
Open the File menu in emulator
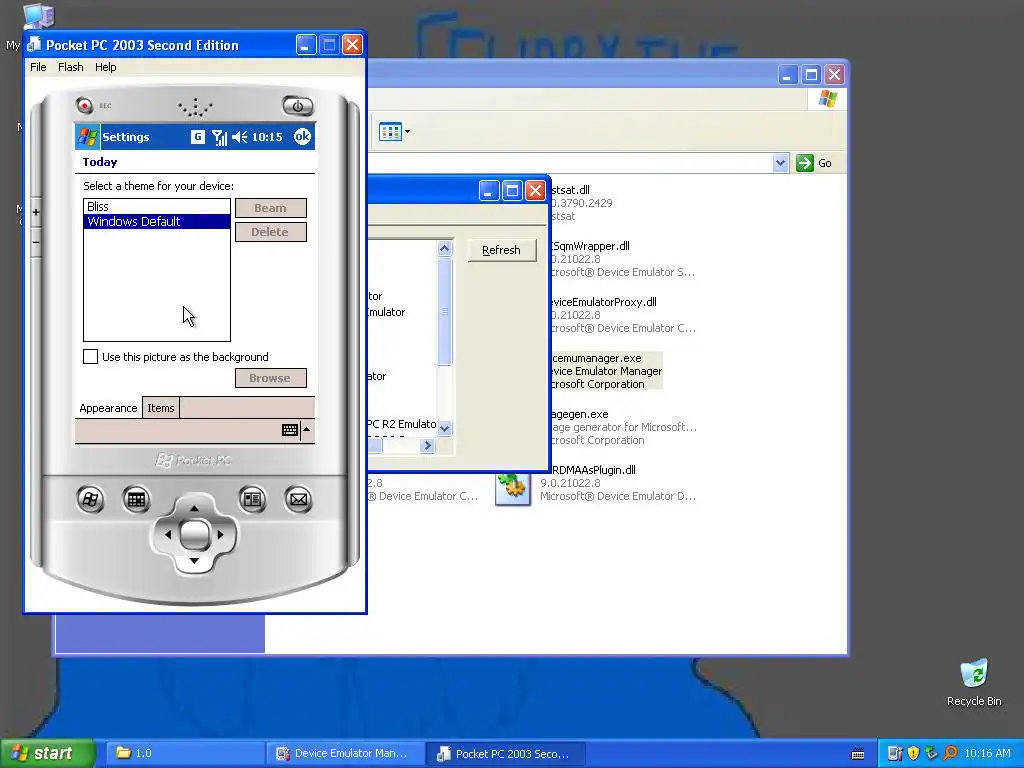[38, 67]
